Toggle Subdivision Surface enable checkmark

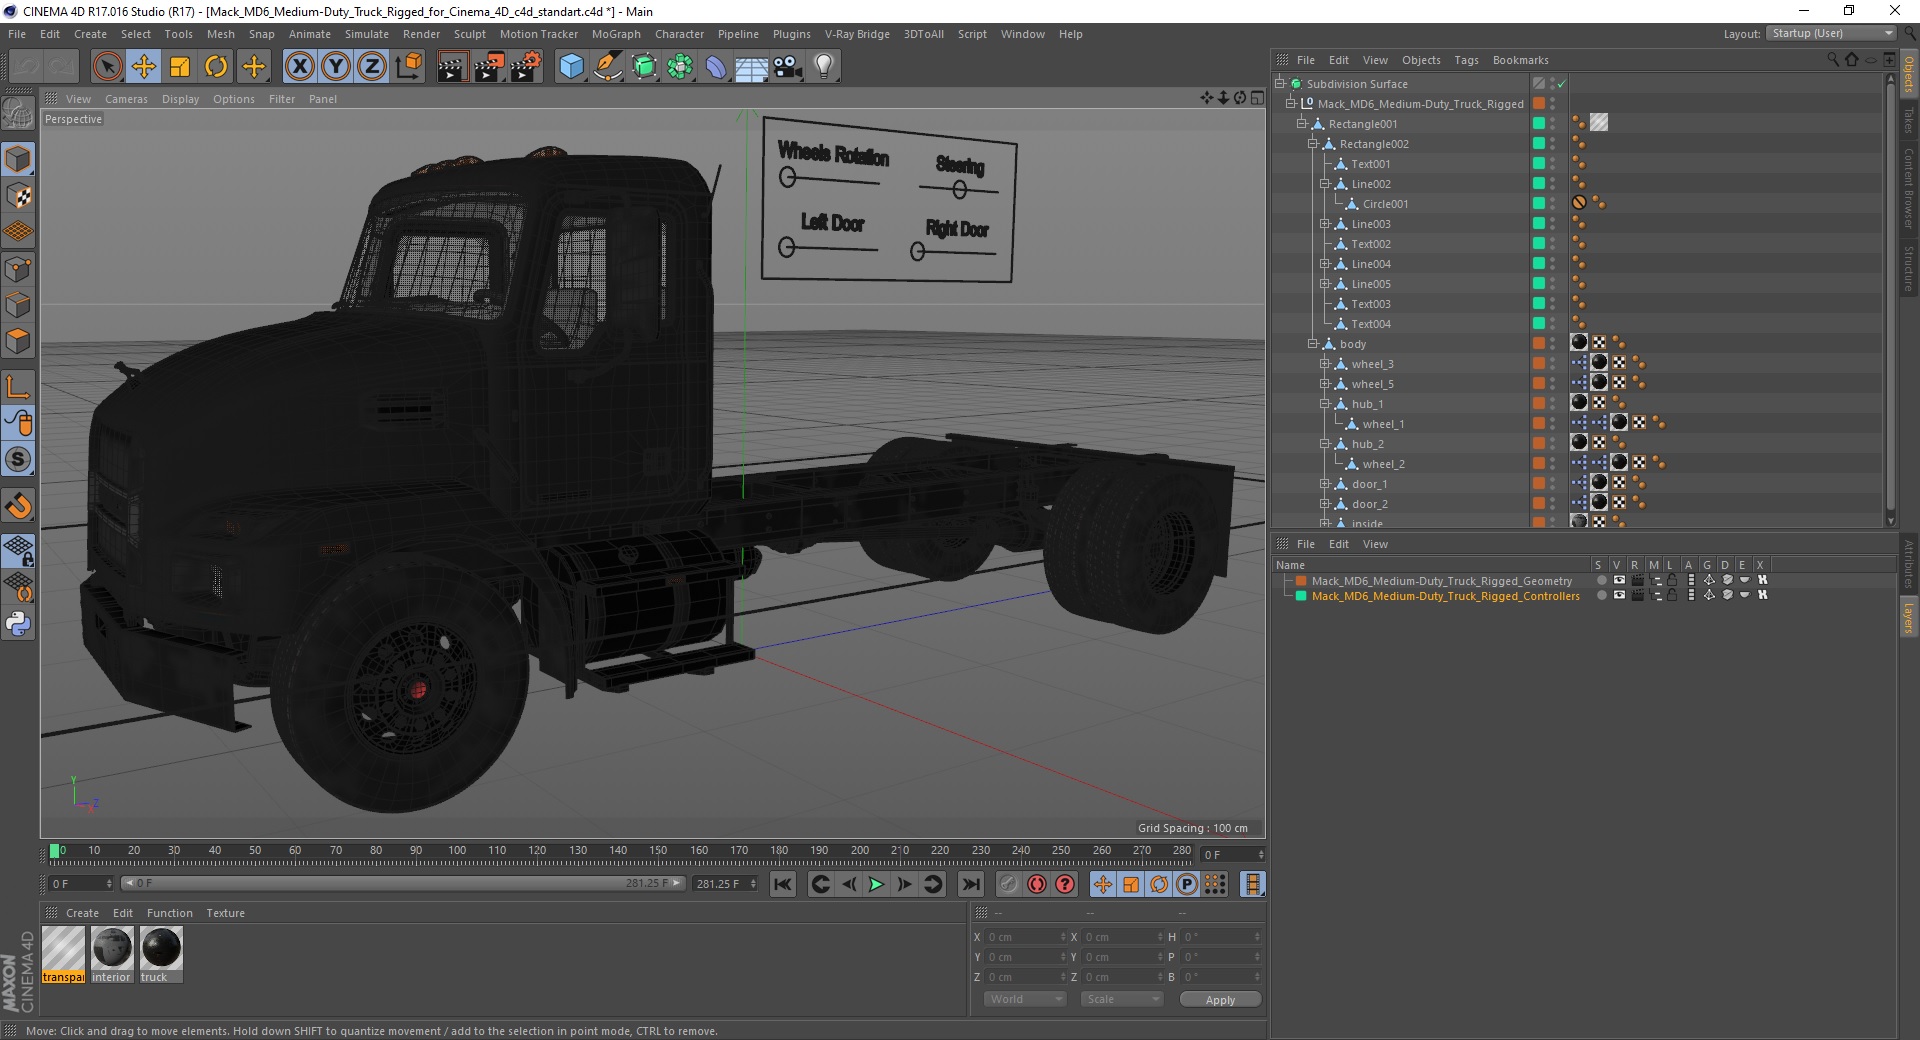(x=1561, y=84)
